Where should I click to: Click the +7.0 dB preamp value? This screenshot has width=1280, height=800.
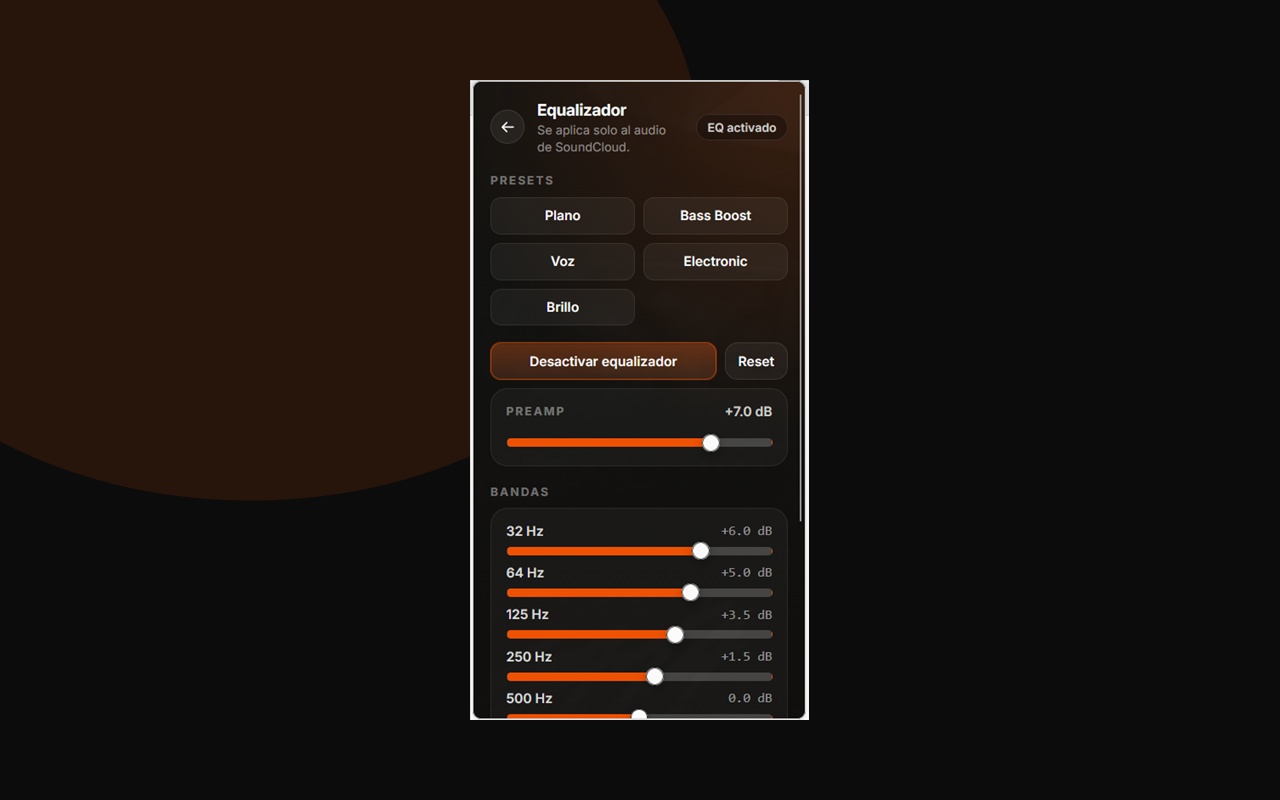point(748,412)
